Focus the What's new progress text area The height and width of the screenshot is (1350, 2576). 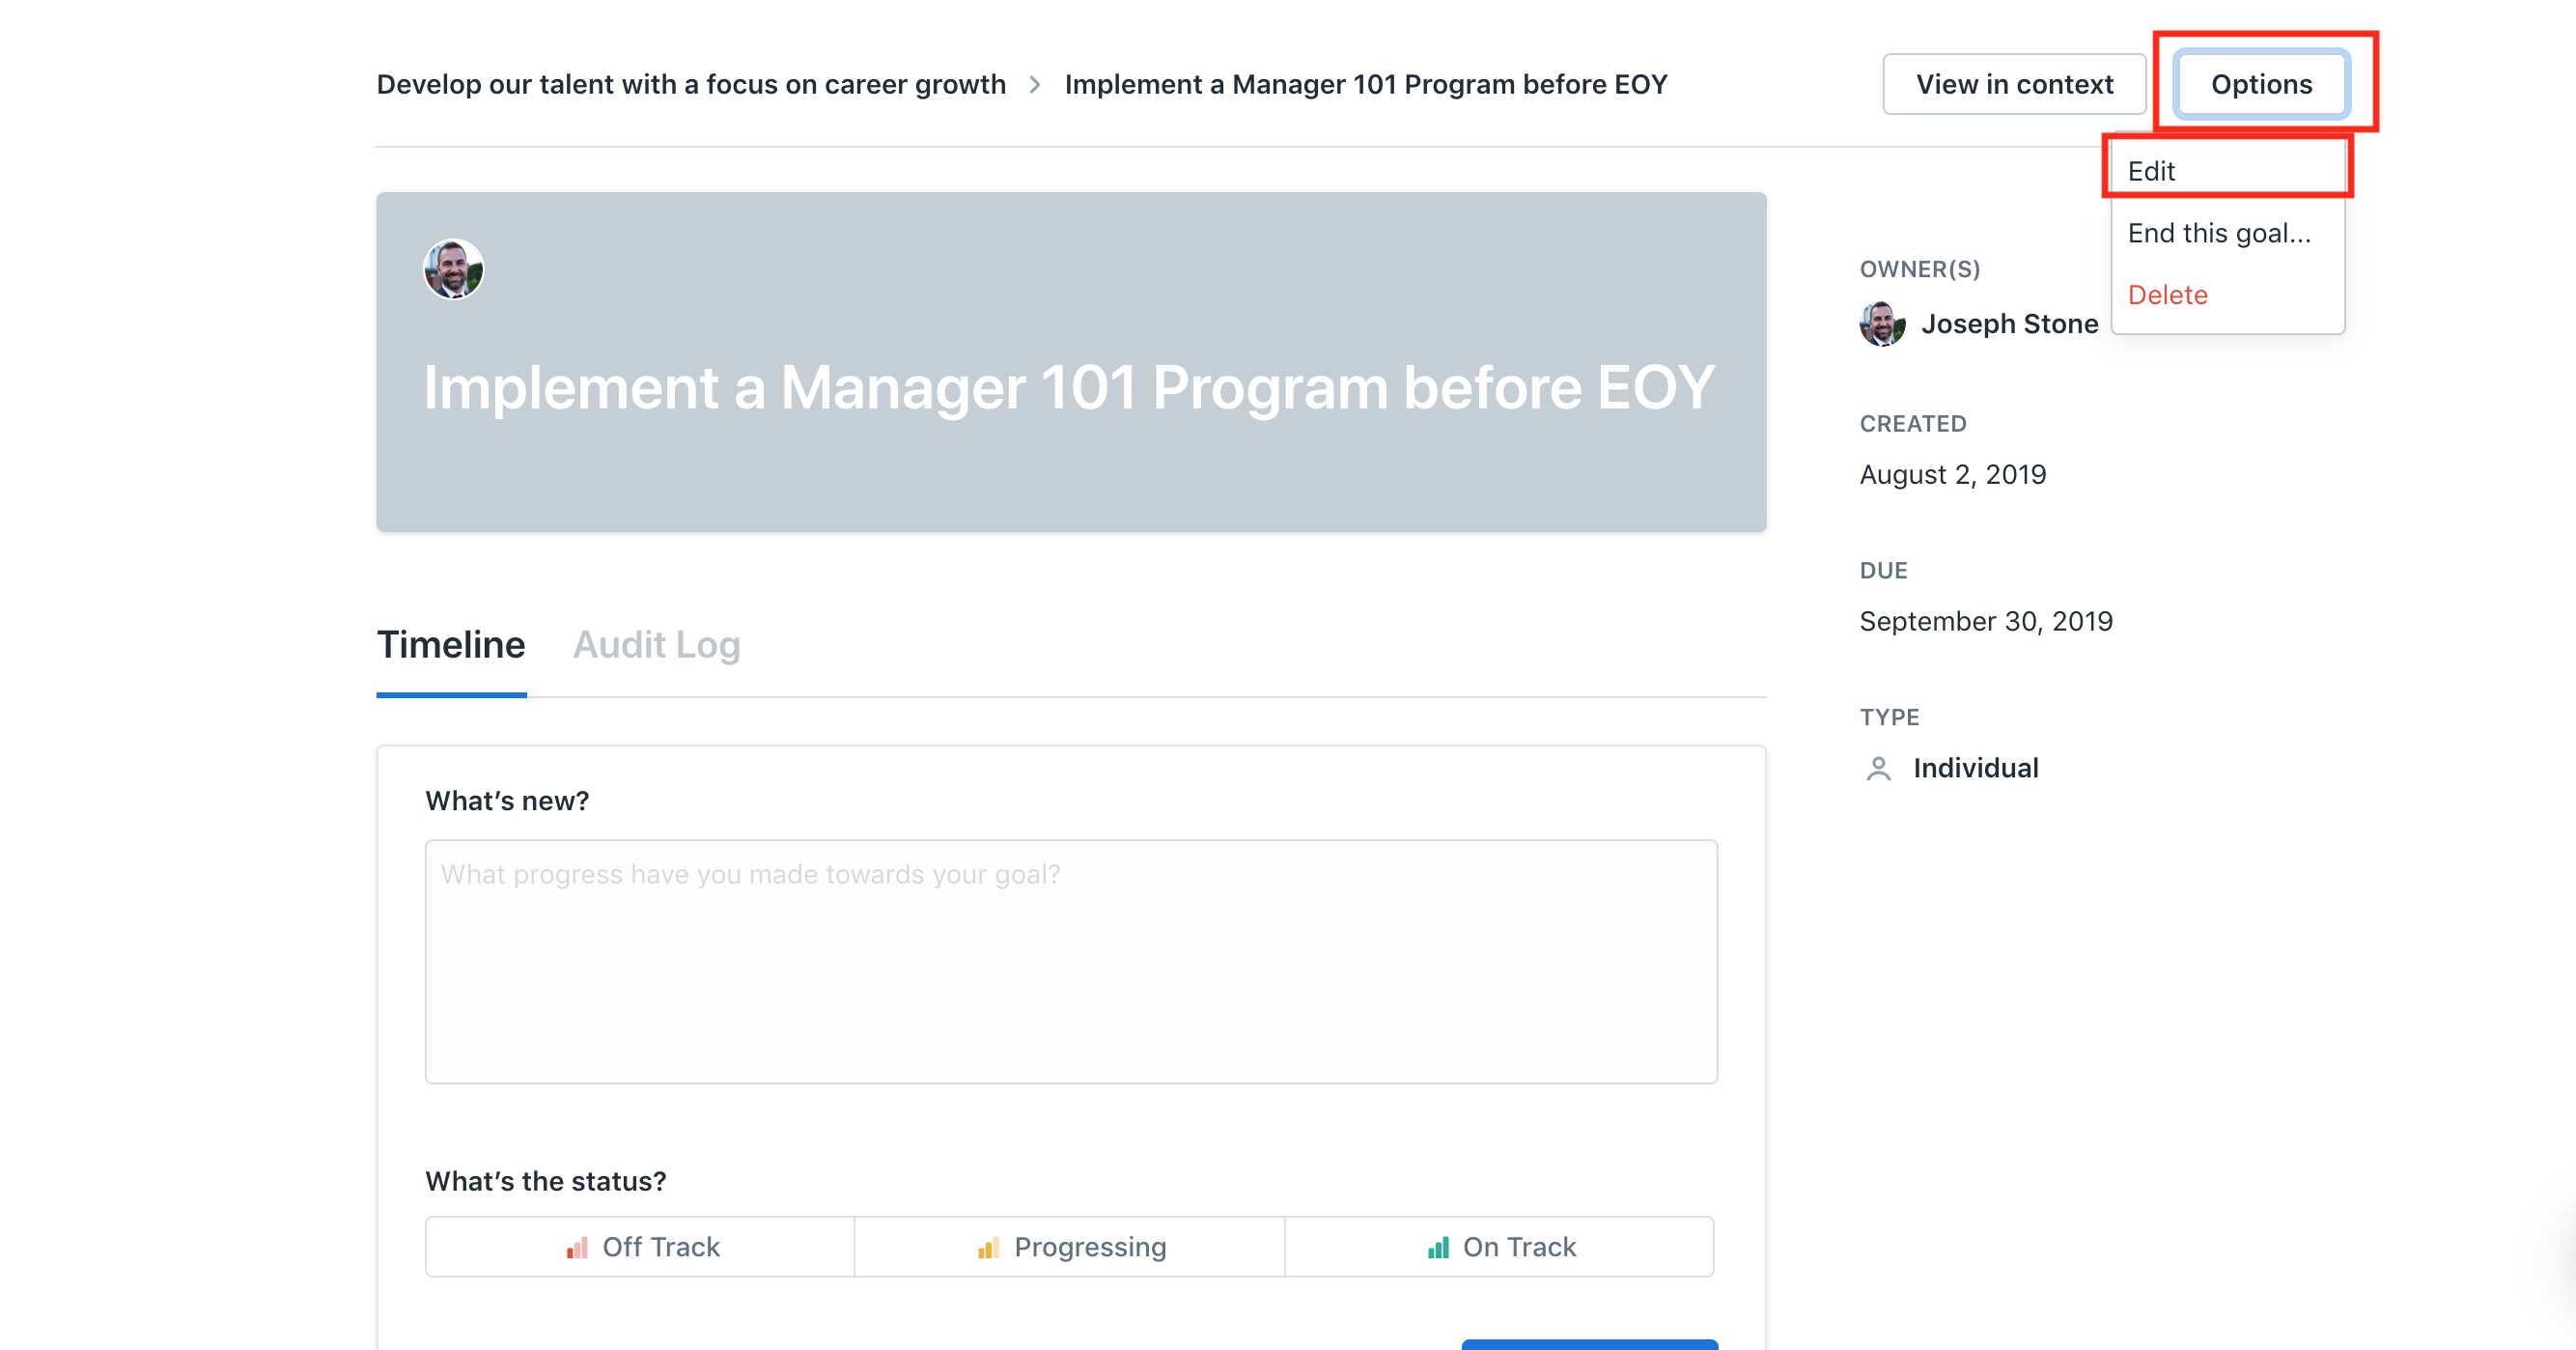coord(1071,962)
